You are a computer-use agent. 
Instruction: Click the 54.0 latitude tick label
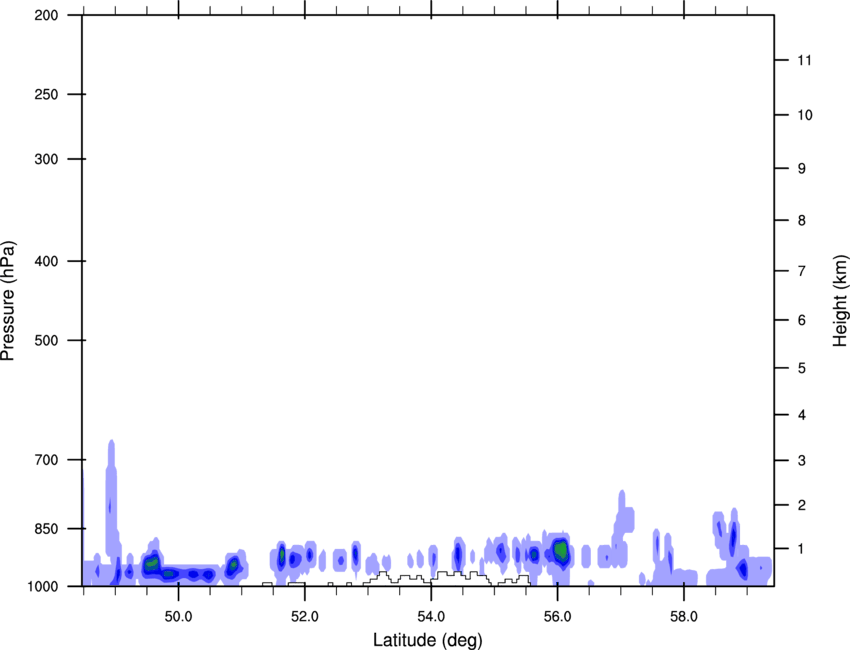431,617
